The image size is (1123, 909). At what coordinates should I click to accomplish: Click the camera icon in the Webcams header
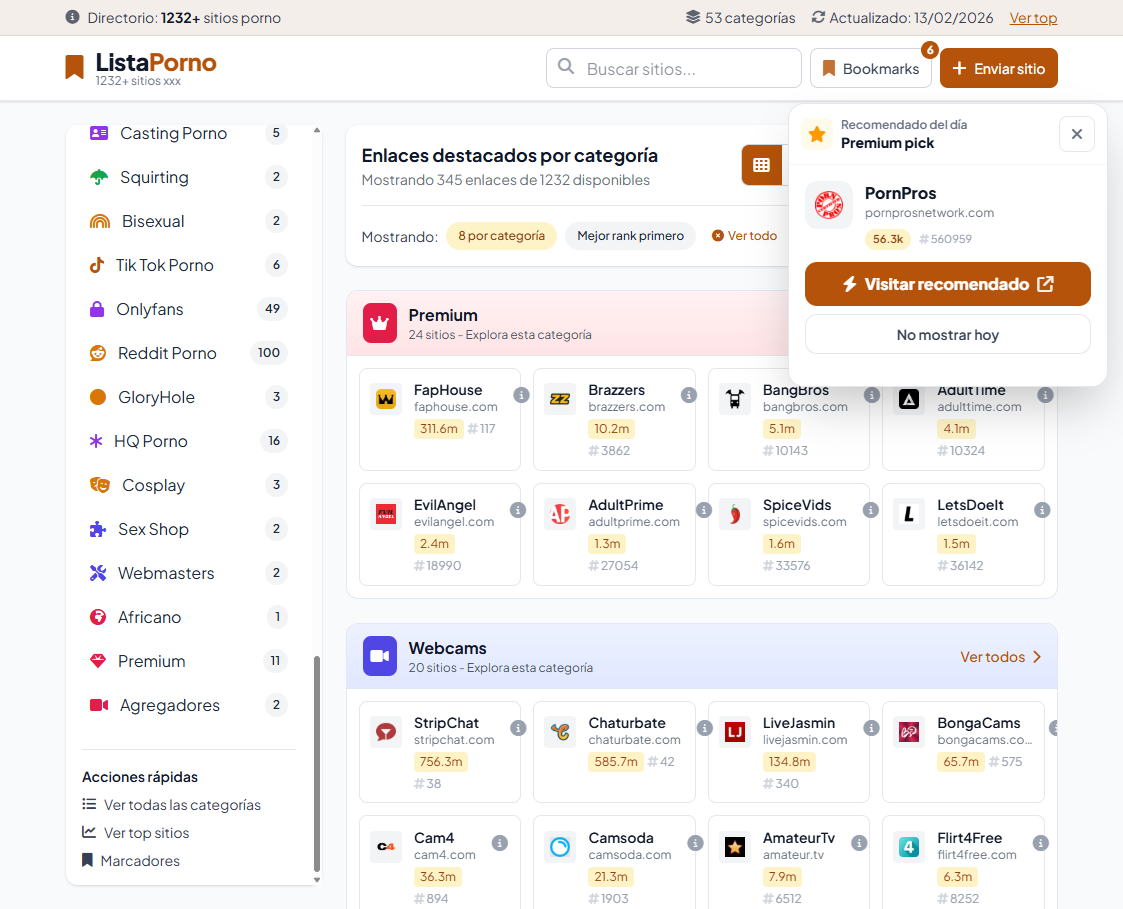[x=380, y=656]
